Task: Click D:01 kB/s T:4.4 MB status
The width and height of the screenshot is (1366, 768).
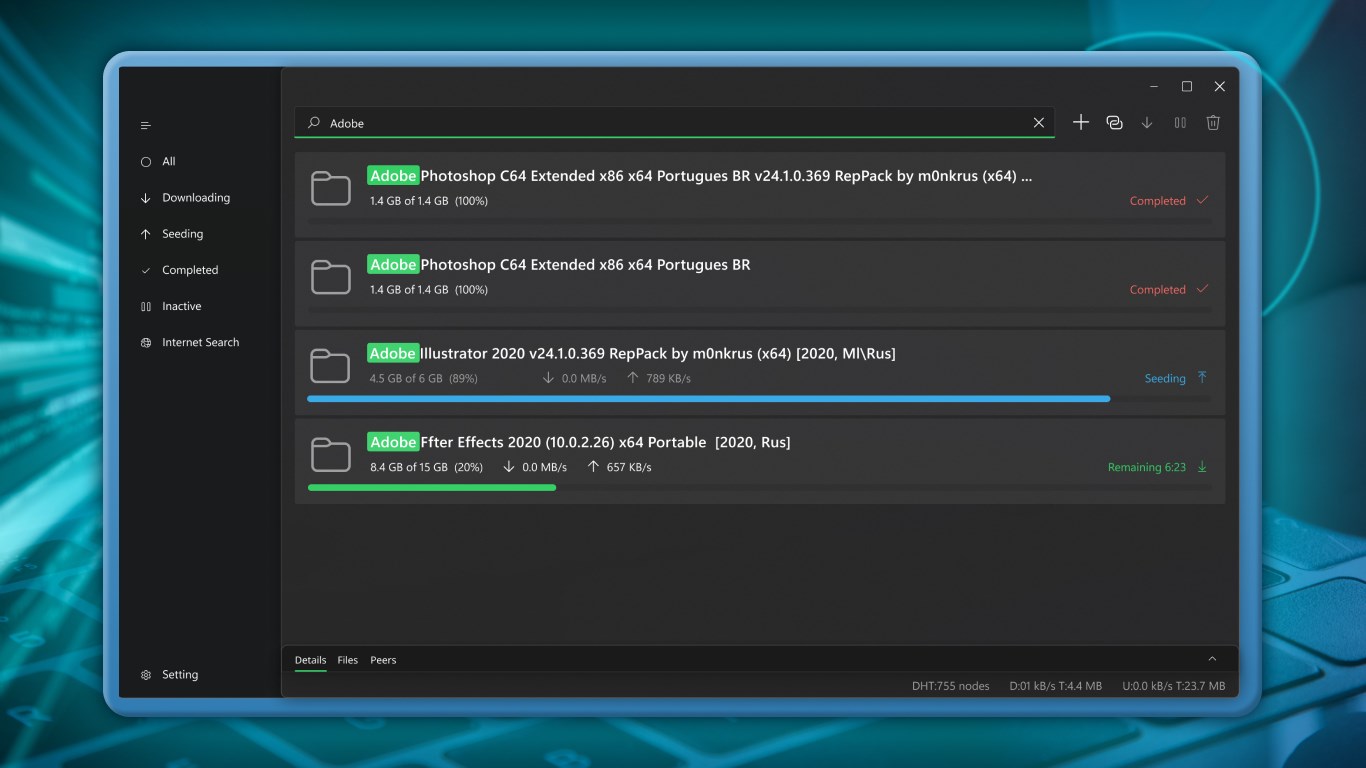Action: [1055, 686]
